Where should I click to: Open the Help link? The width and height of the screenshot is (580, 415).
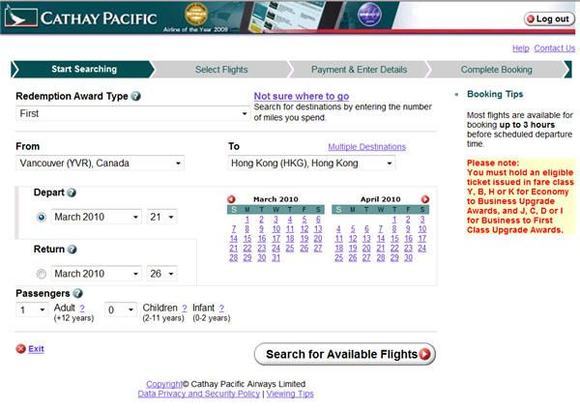[520, 48]
